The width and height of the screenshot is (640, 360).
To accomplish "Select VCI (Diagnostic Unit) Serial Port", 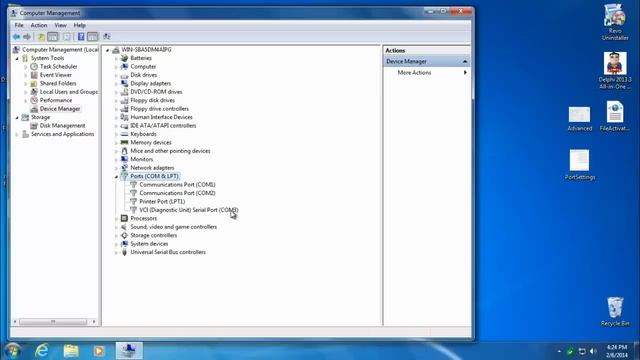I will (189, 210).
